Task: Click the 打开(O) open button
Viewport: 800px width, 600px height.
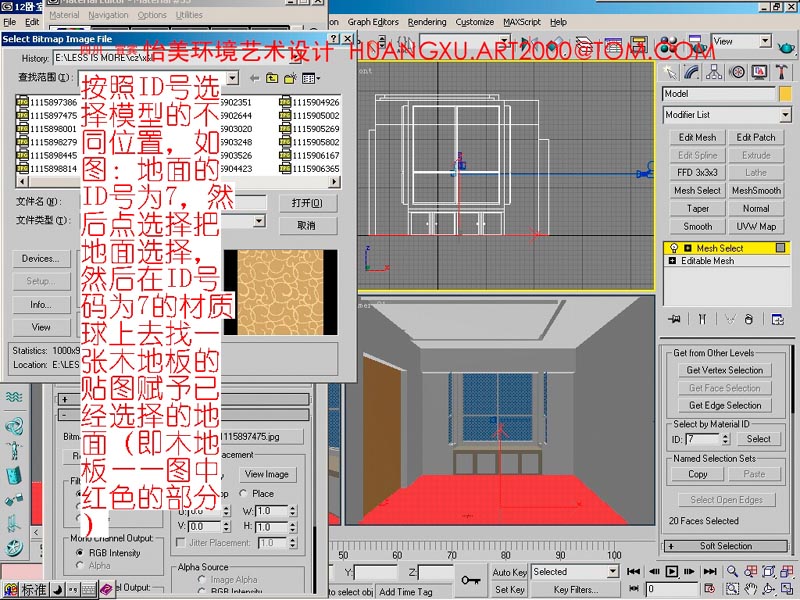Action: pyautogui.click(x=307, y=203)
